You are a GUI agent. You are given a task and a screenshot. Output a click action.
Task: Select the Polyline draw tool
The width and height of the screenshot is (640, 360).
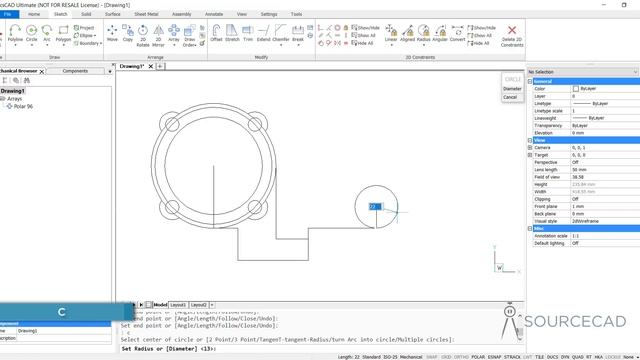coord(15,33)
